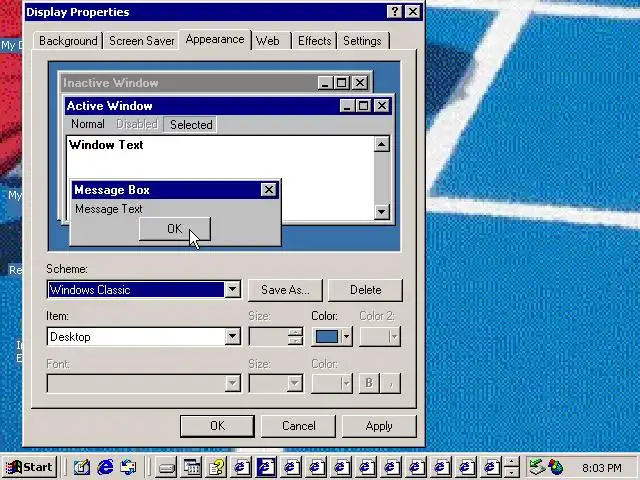Viewport: 640px width, 480px height.
Task: Open the Screen Saver tab
Action: [x=141, y=41]
